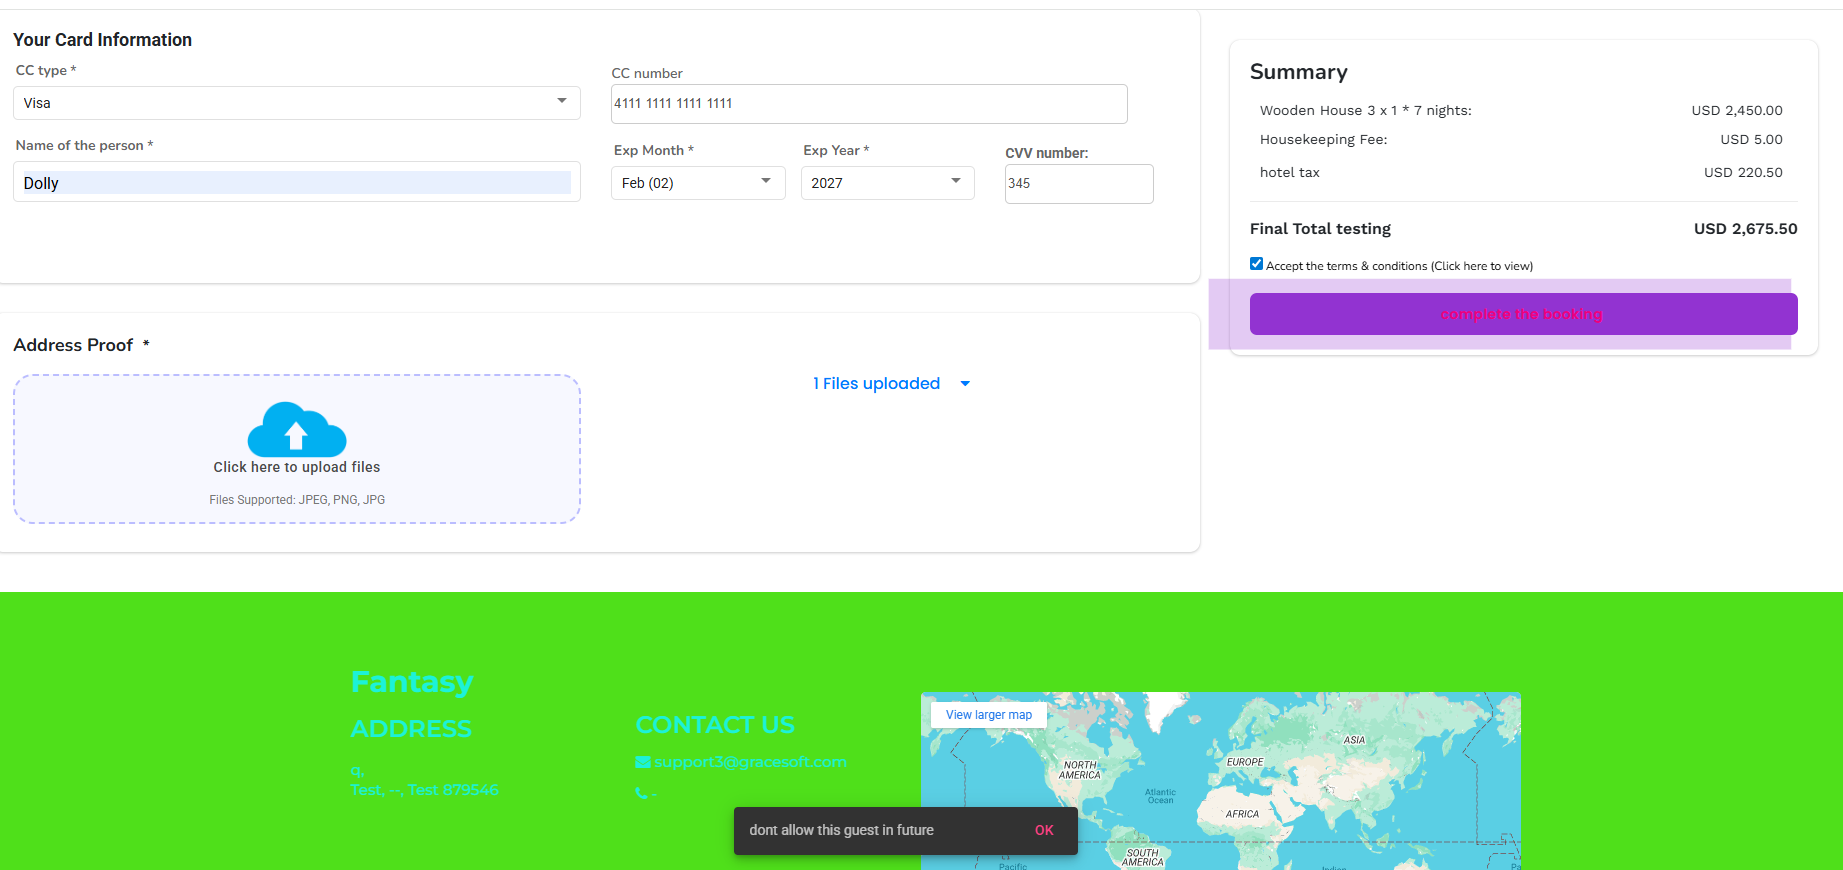Click the CC number input field

(869, 104)
